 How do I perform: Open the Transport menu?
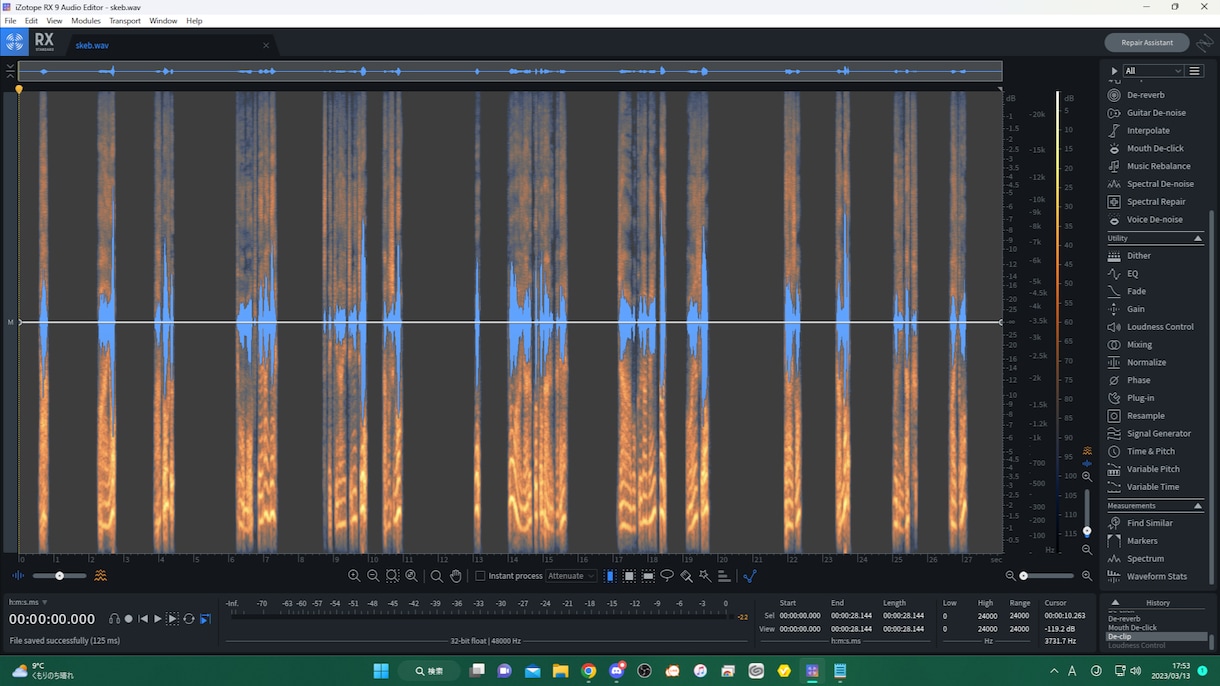[x=125, y=21]
